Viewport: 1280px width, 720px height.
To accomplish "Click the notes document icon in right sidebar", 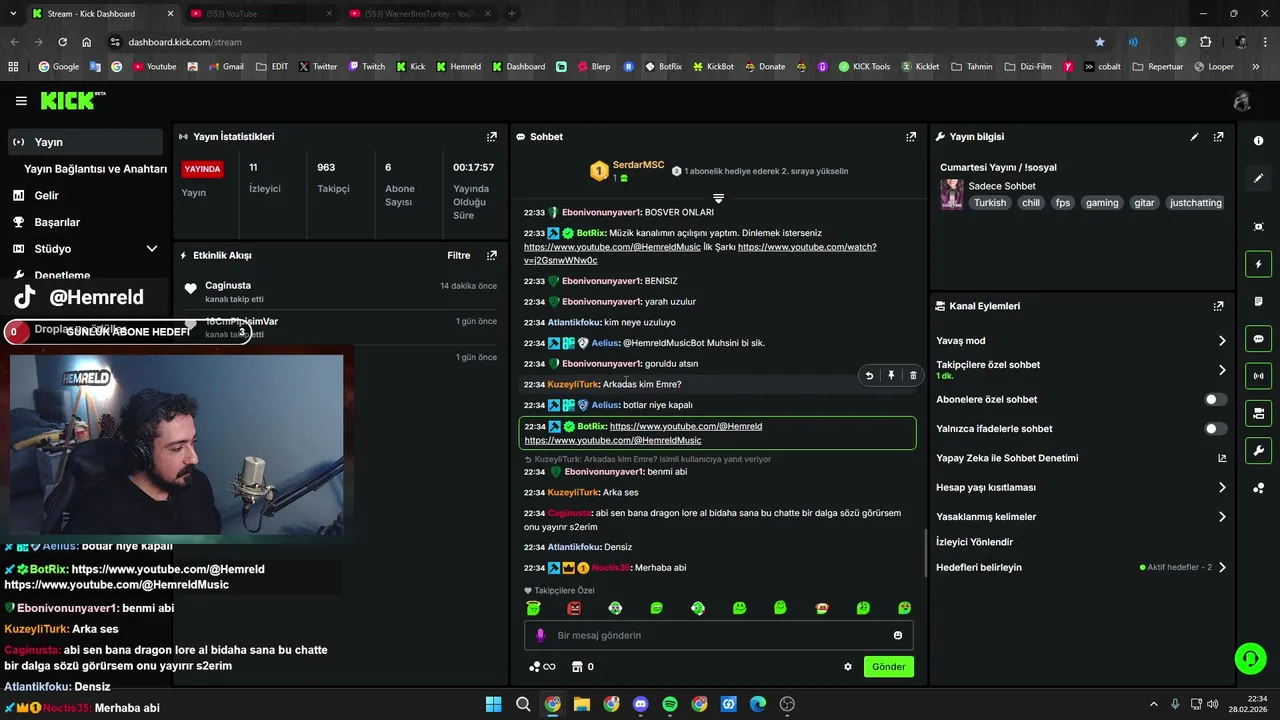I will pos(1258,301).
